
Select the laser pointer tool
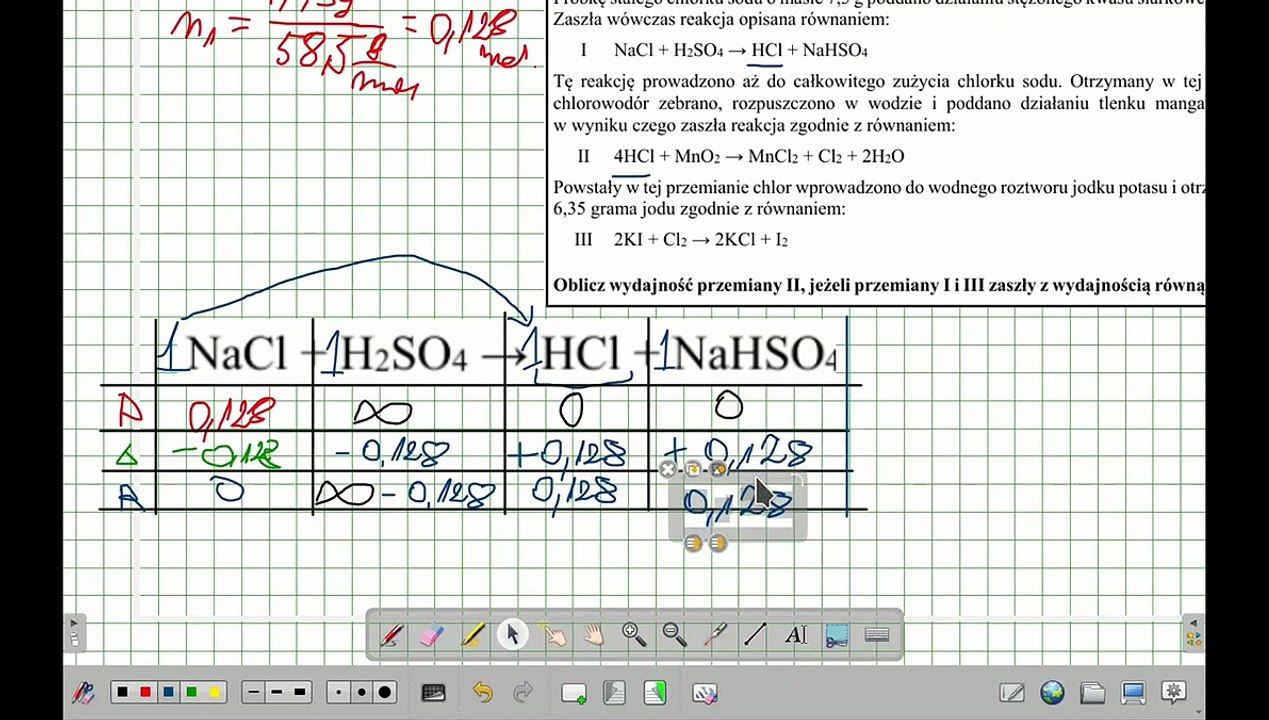click(x=715, y=635)
